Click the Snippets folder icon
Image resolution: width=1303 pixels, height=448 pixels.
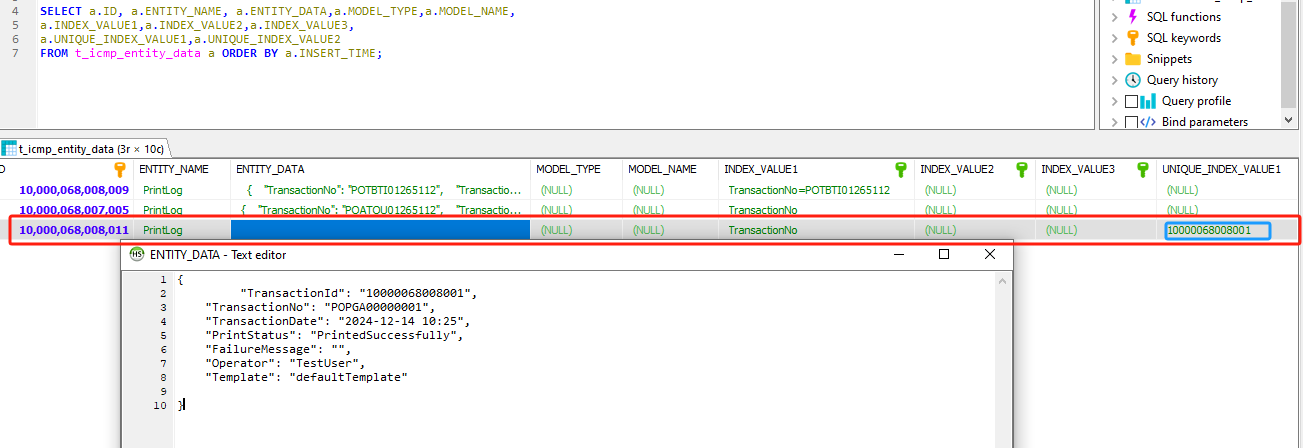pyautogui.click(x=1132, y=59)
